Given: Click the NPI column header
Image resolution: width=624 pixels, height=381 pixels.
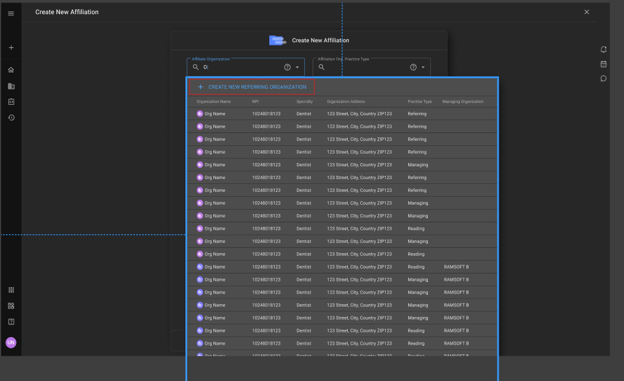Looking at the screenshot, I should coord(255,102).
